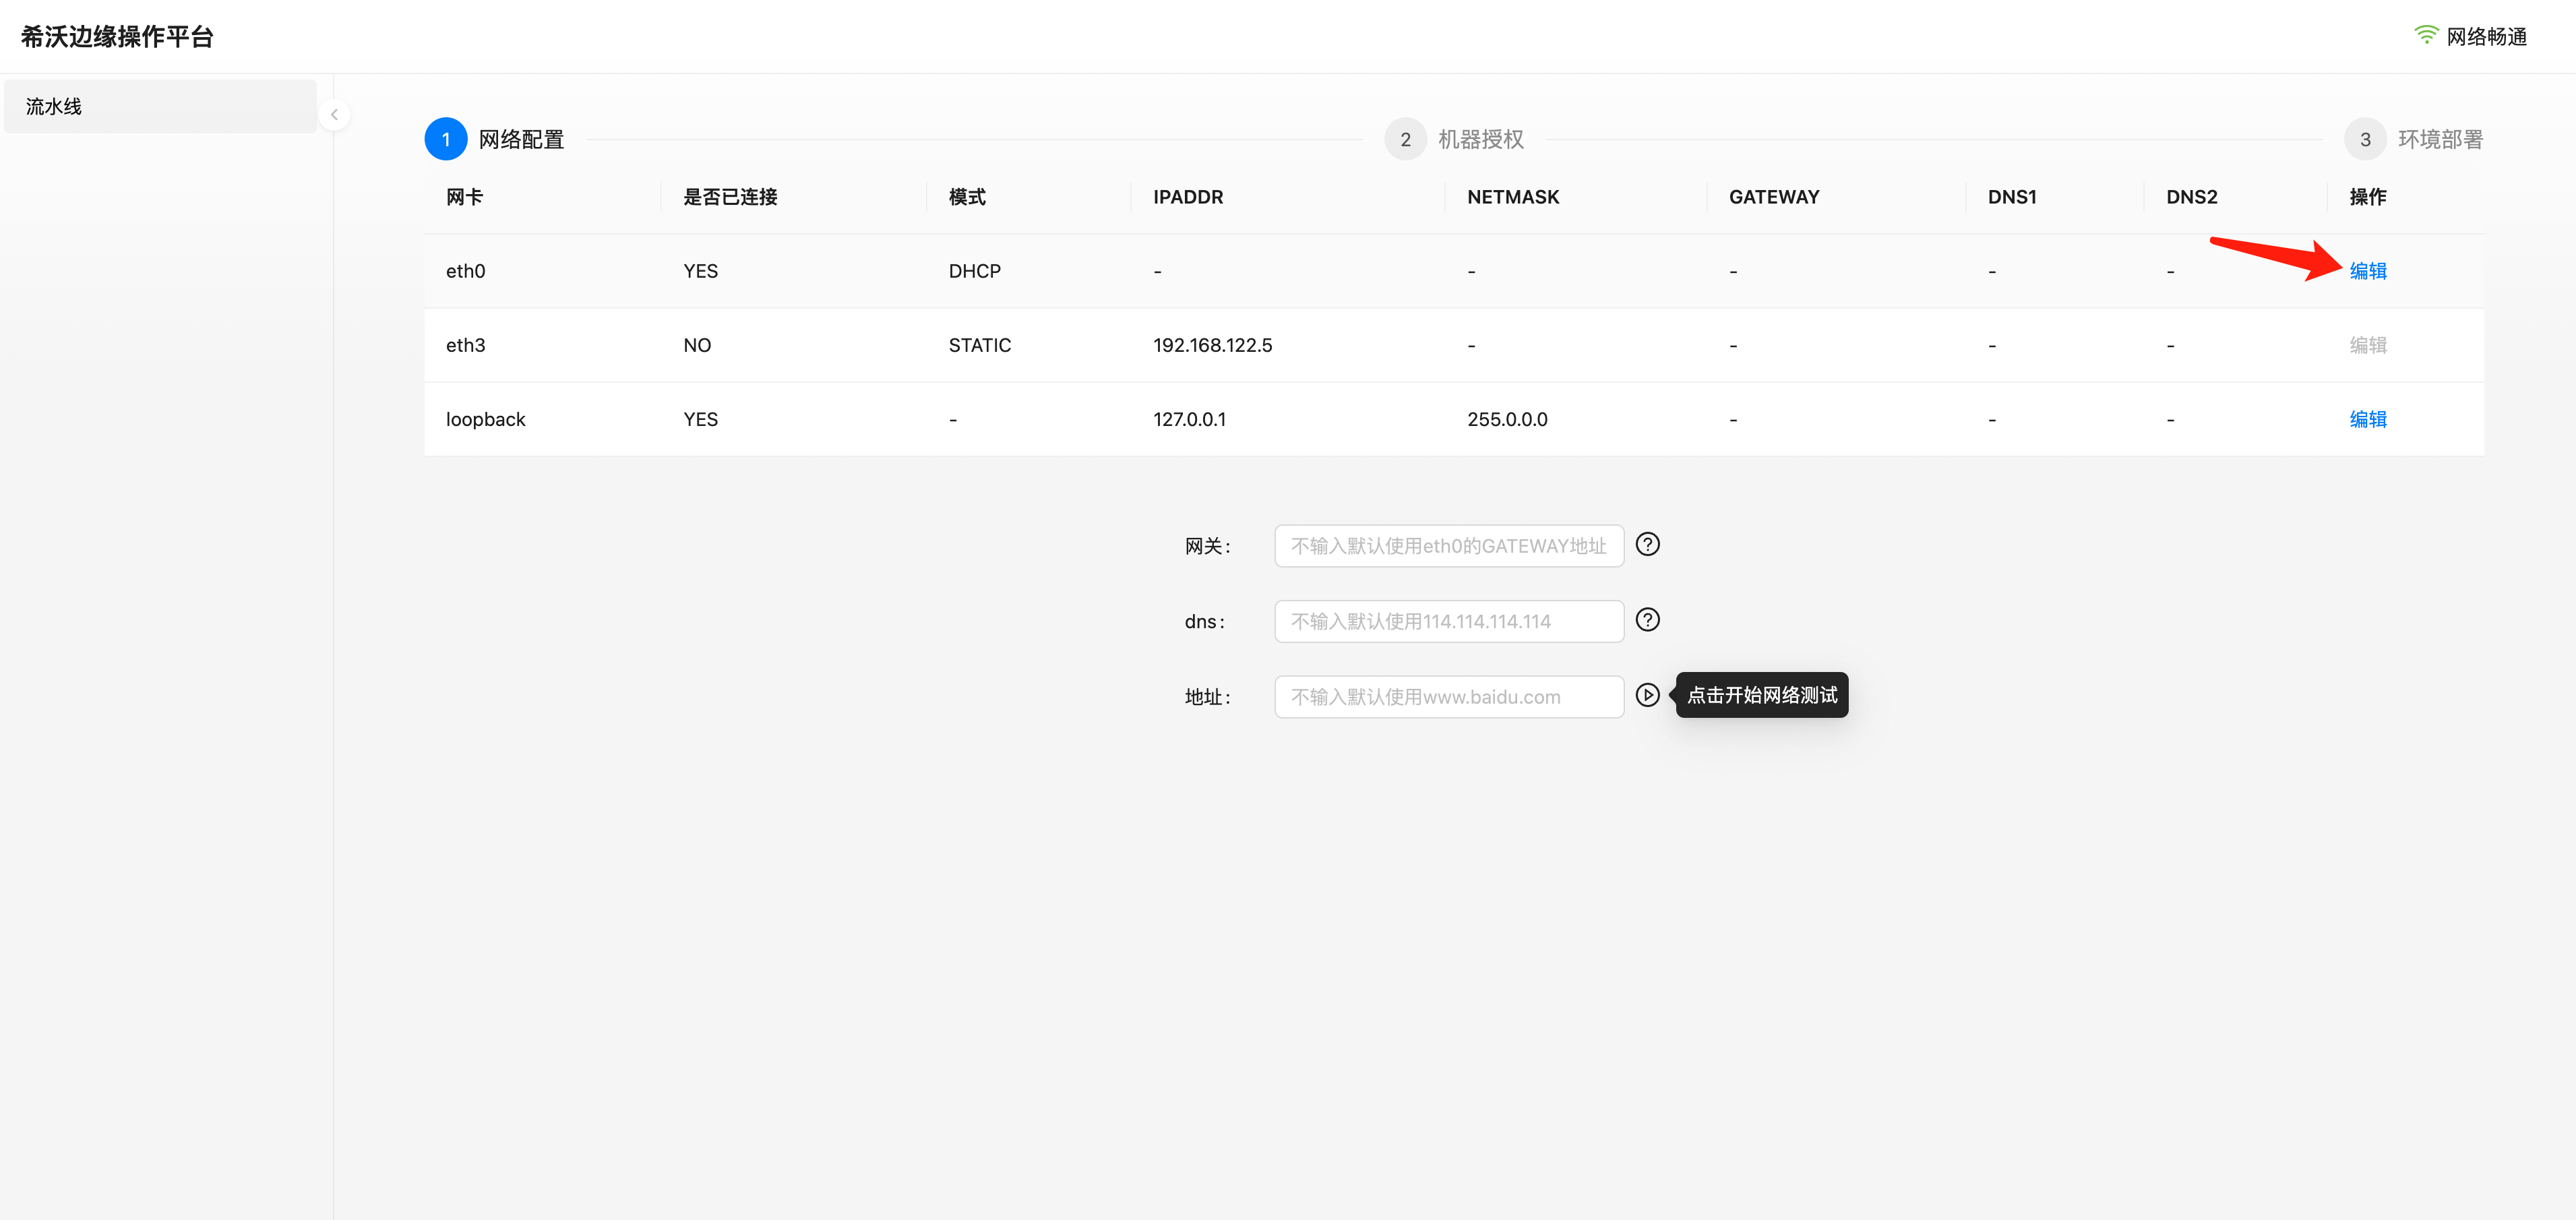Open step 1 circle of network configuration
Image resolution: width=2576 pixels, height=1220 pixels.
tap(446, 139)
